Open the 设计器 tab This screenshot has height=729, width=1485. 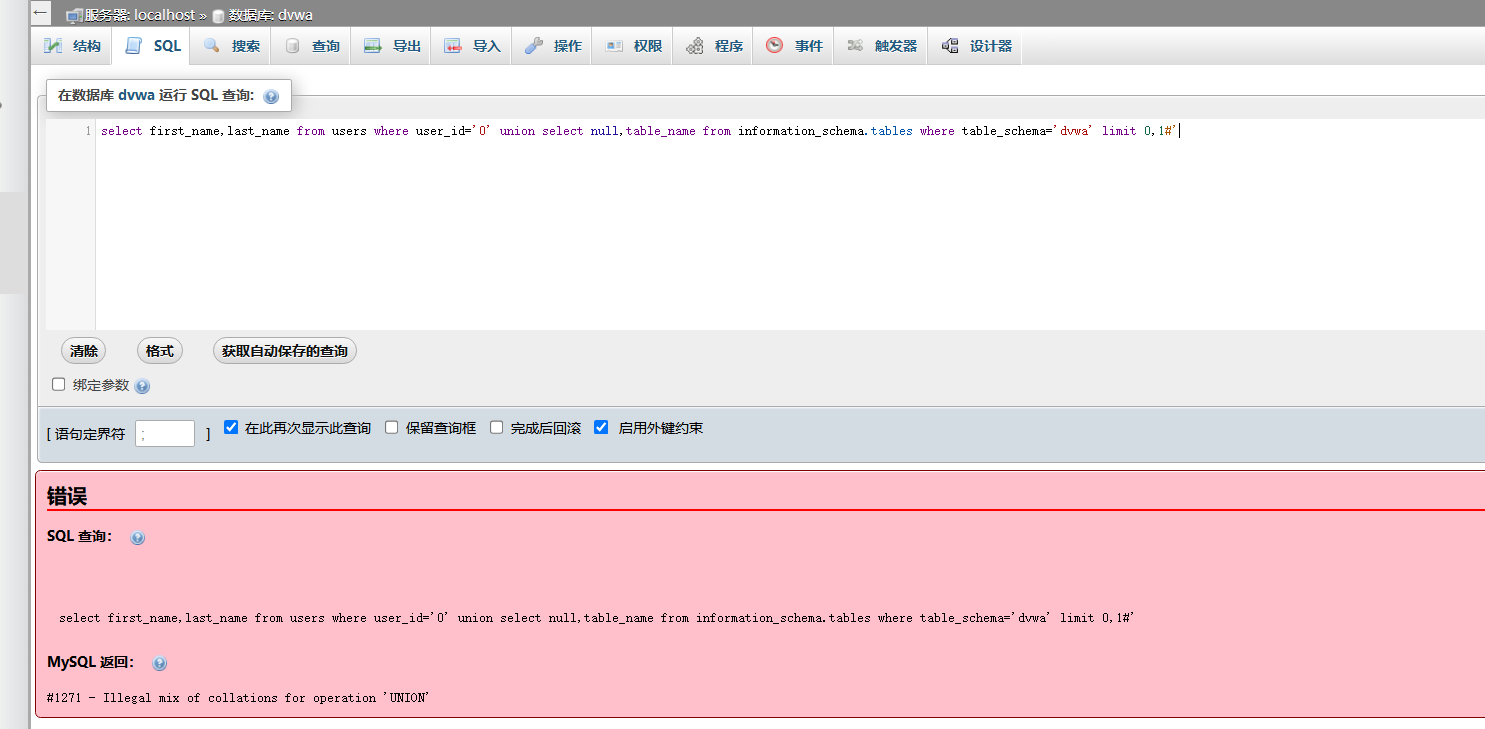tap(976, 46)
